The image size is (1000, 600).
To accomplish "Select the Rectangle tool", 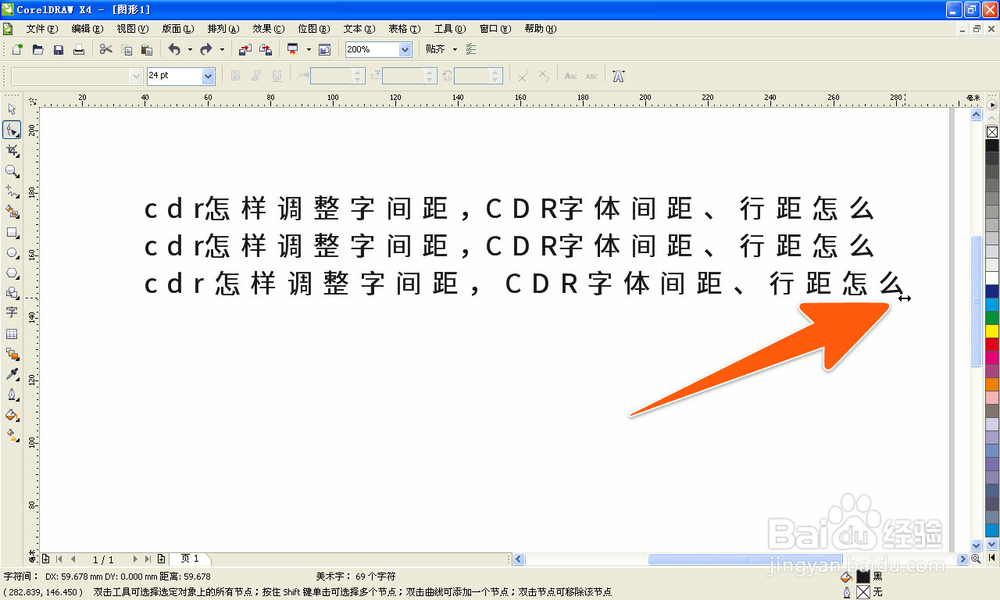I will click(11, 232).
